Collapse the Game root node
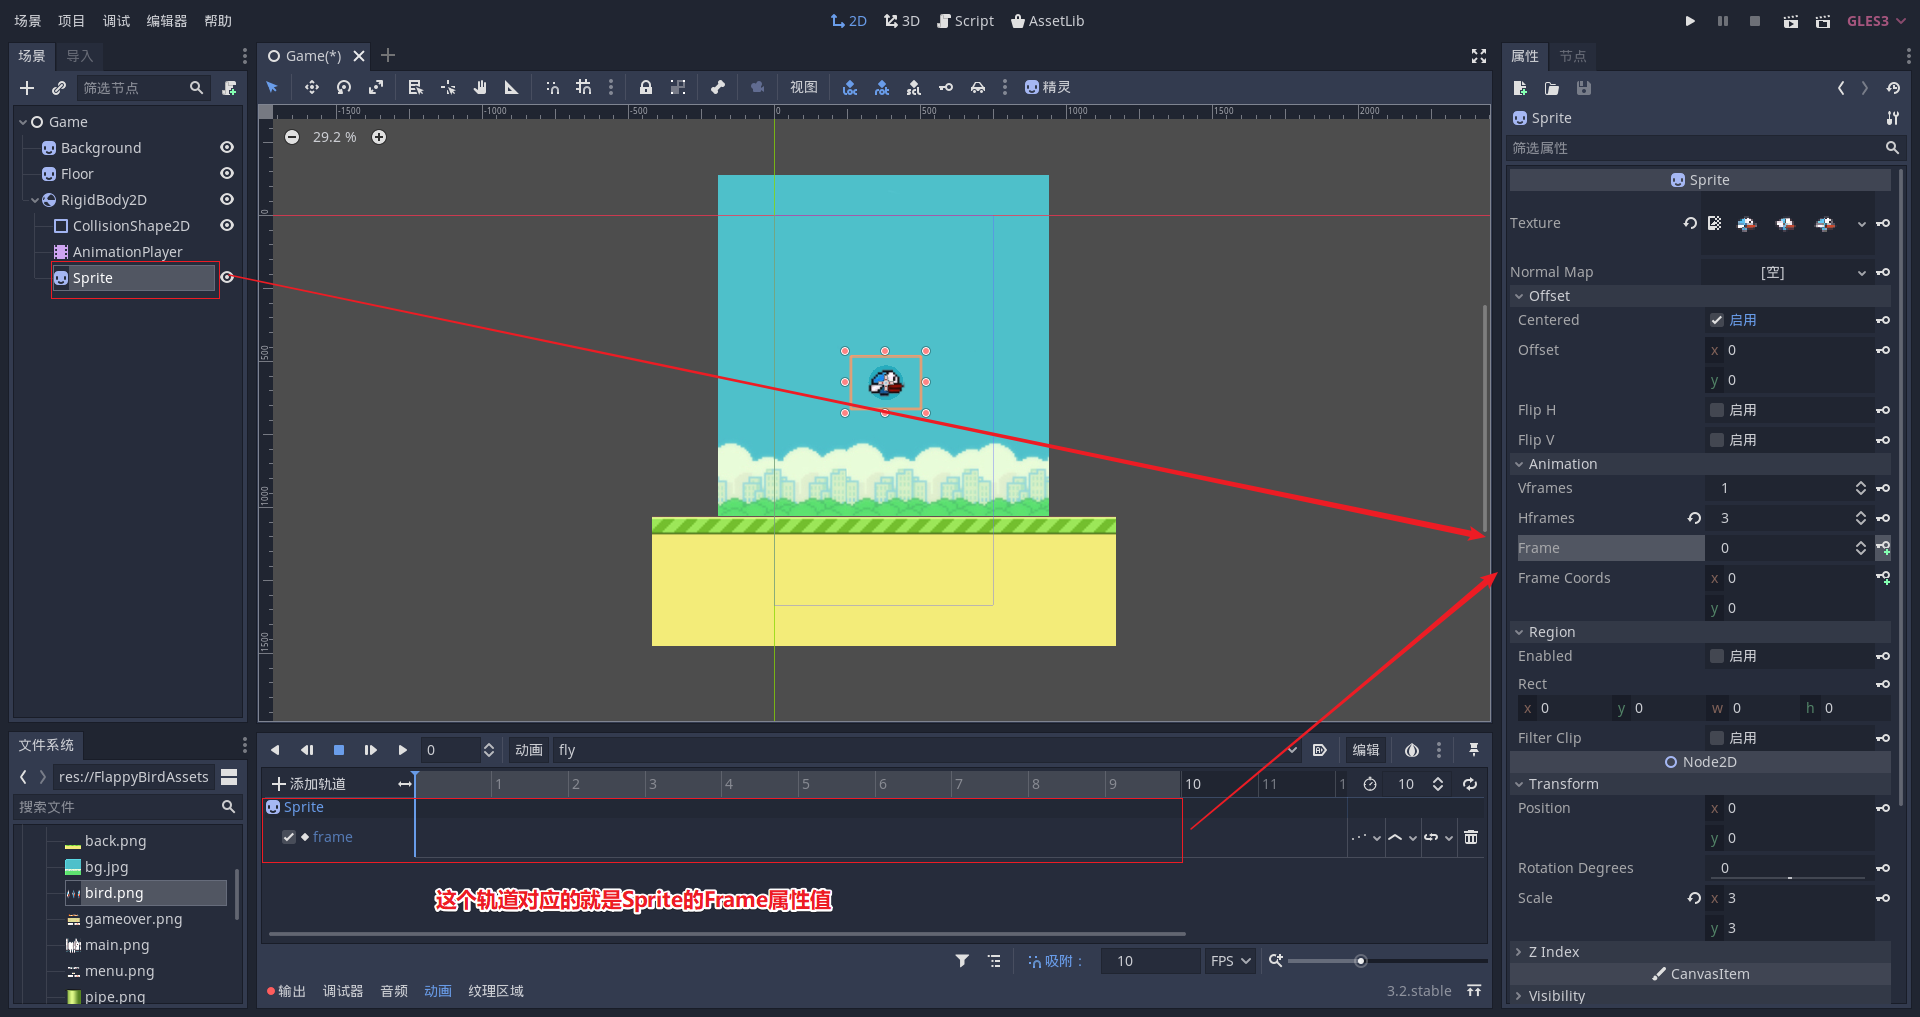The image size is (1920, 1017). [x=23, y=122]
